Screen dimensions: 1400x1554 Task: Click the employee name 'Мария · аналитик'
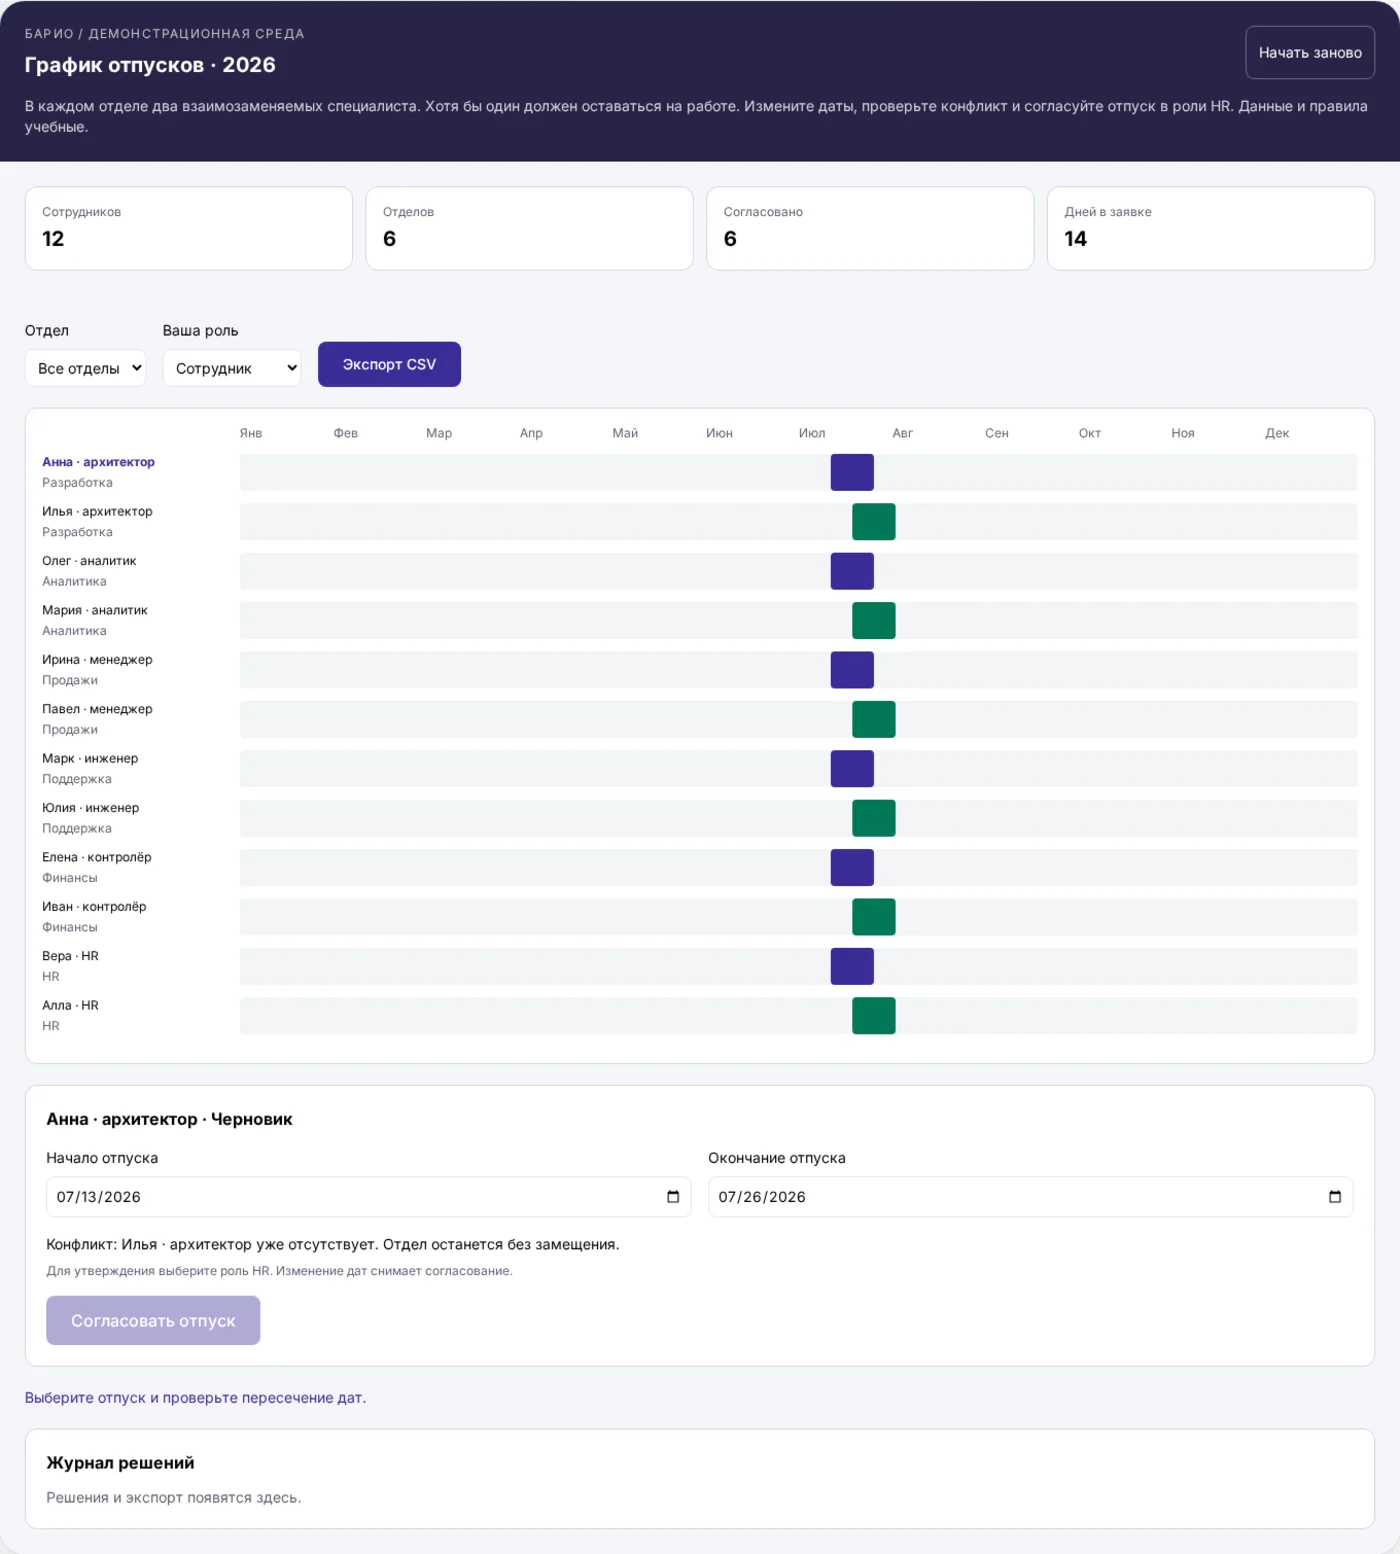(x=95, y=610)
